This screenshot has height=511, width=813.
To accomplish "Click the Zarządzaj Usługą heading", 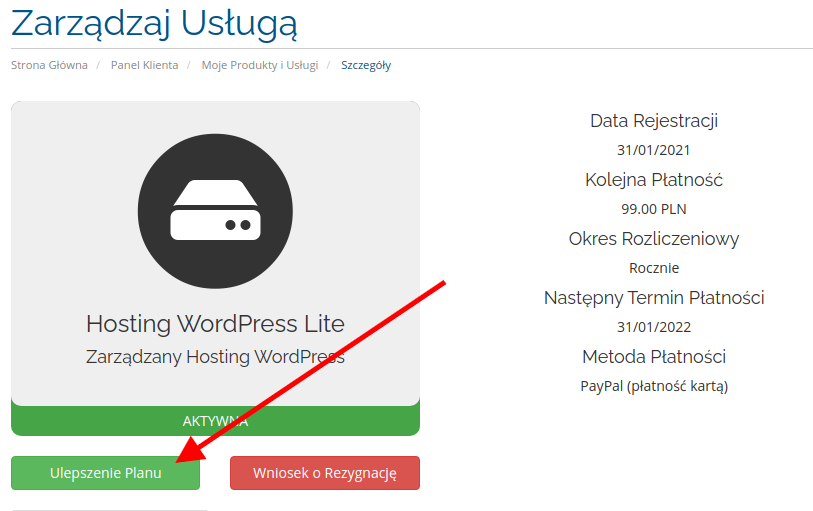I will (x=154, y=23).
